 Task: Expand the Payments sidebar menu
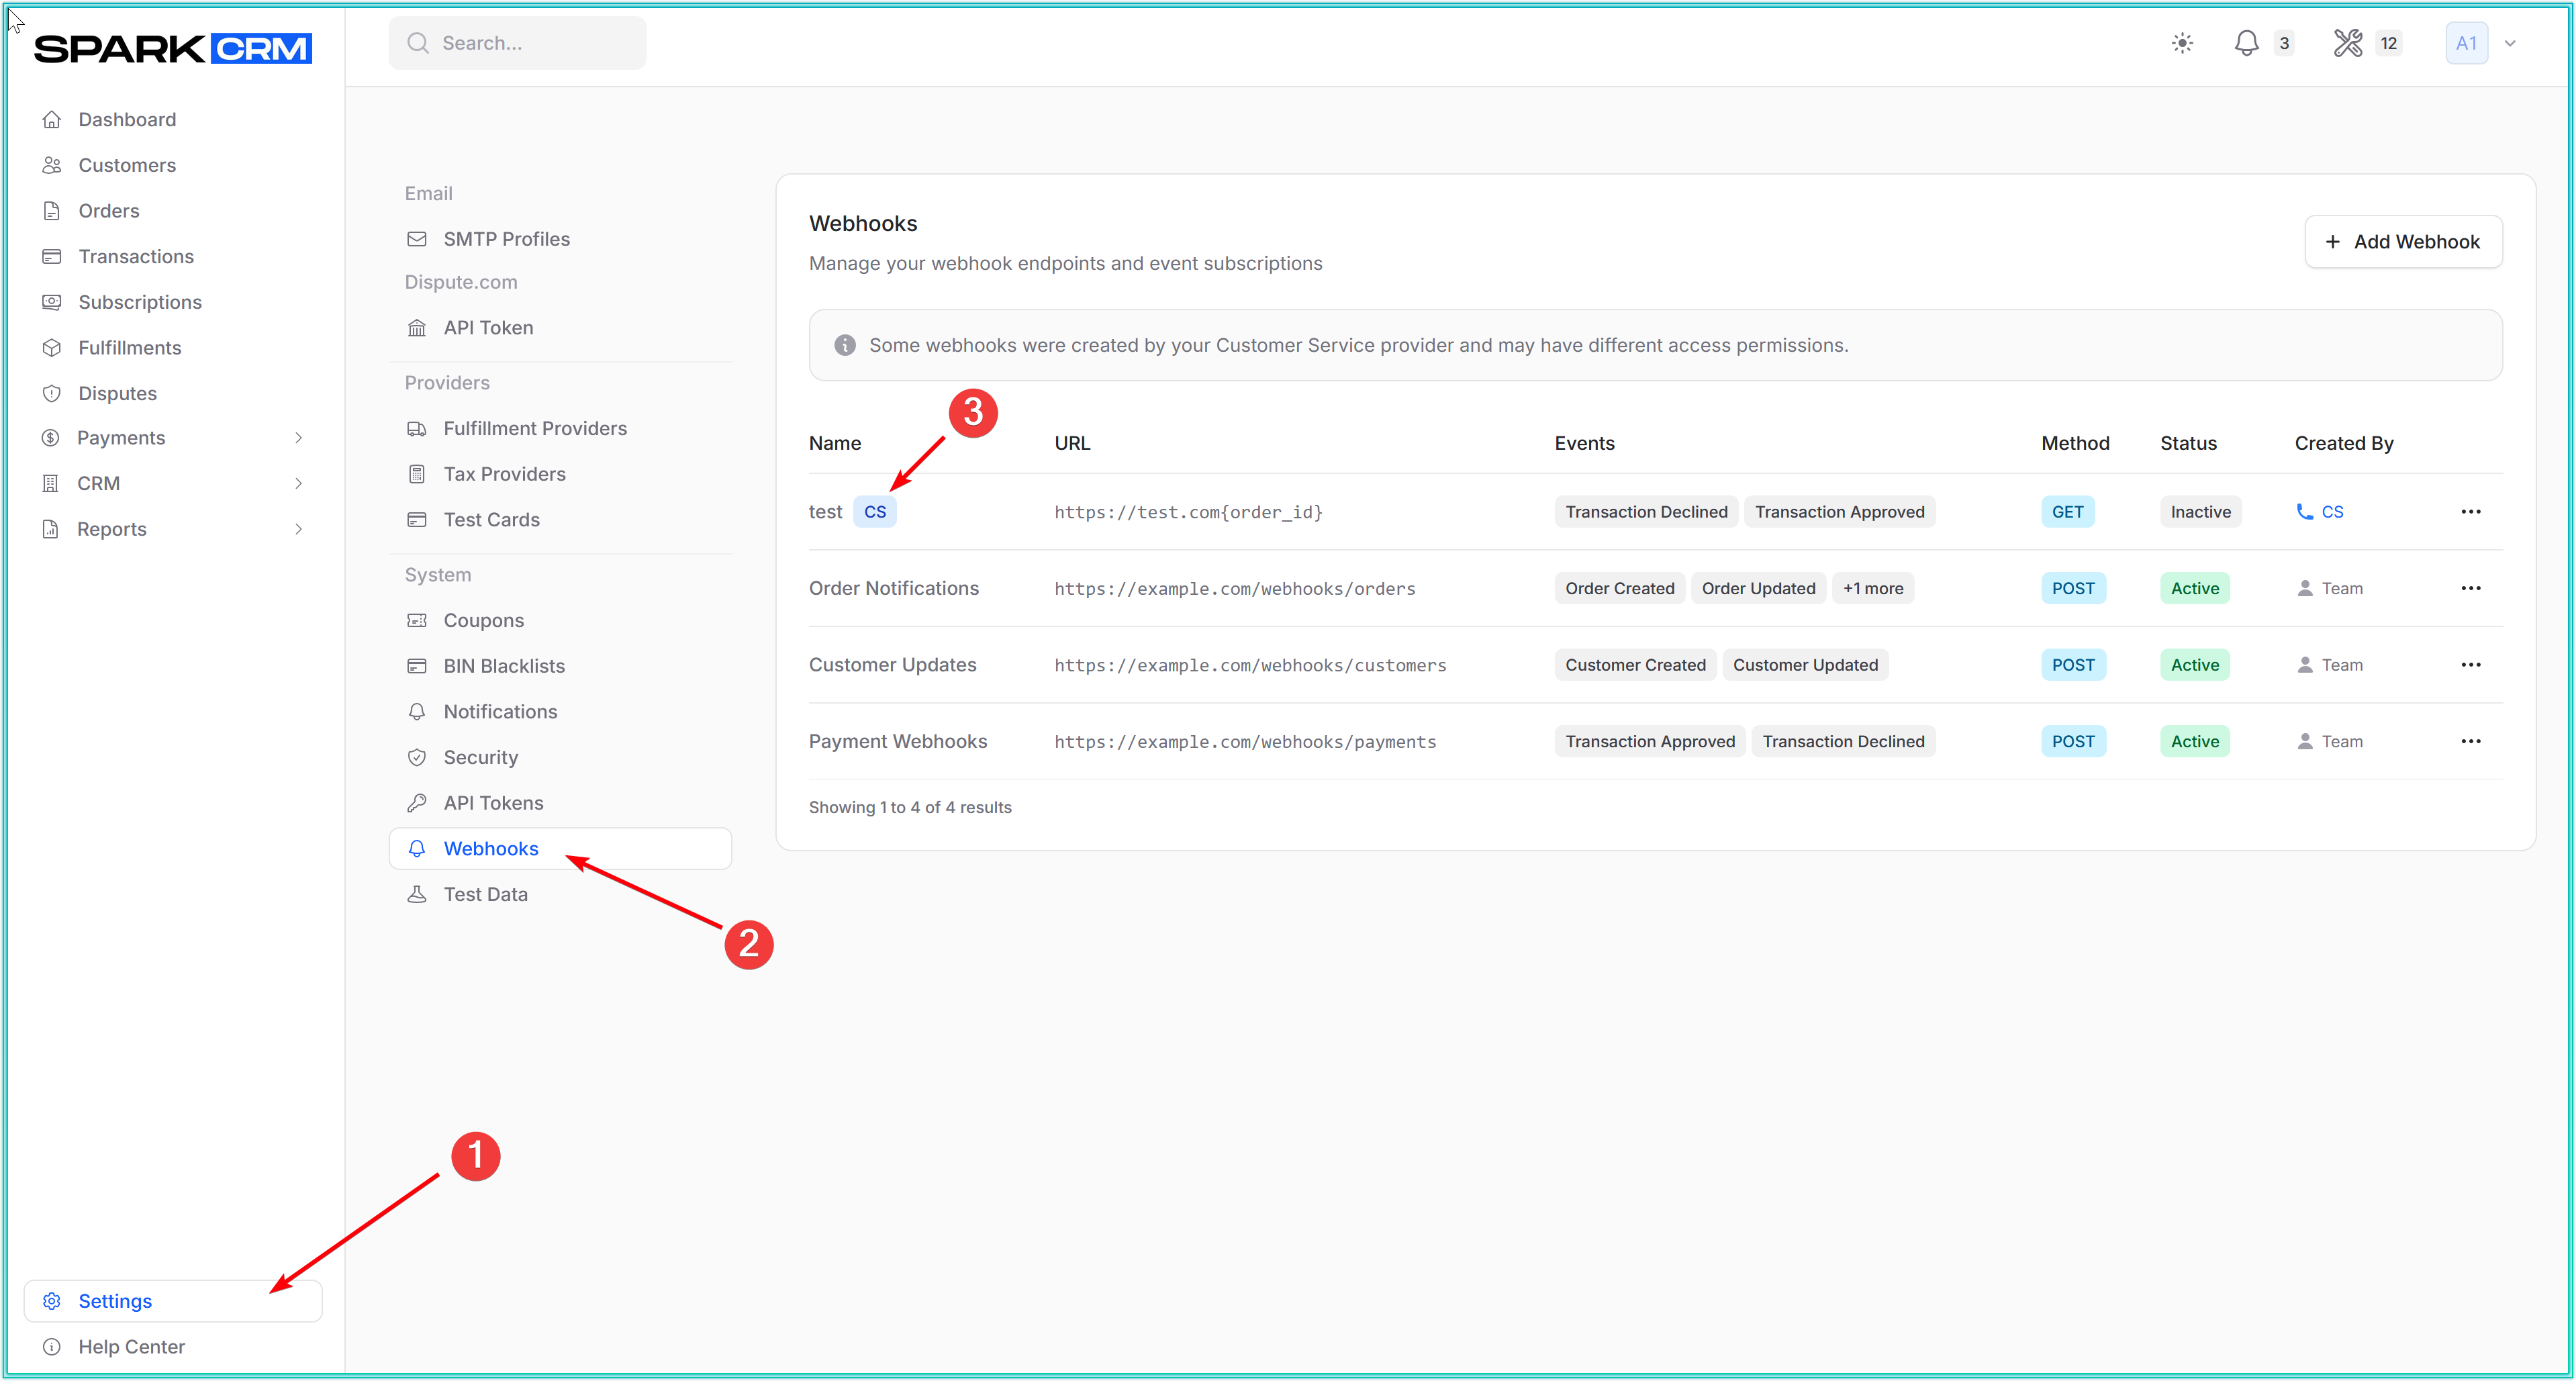[298, 438]
